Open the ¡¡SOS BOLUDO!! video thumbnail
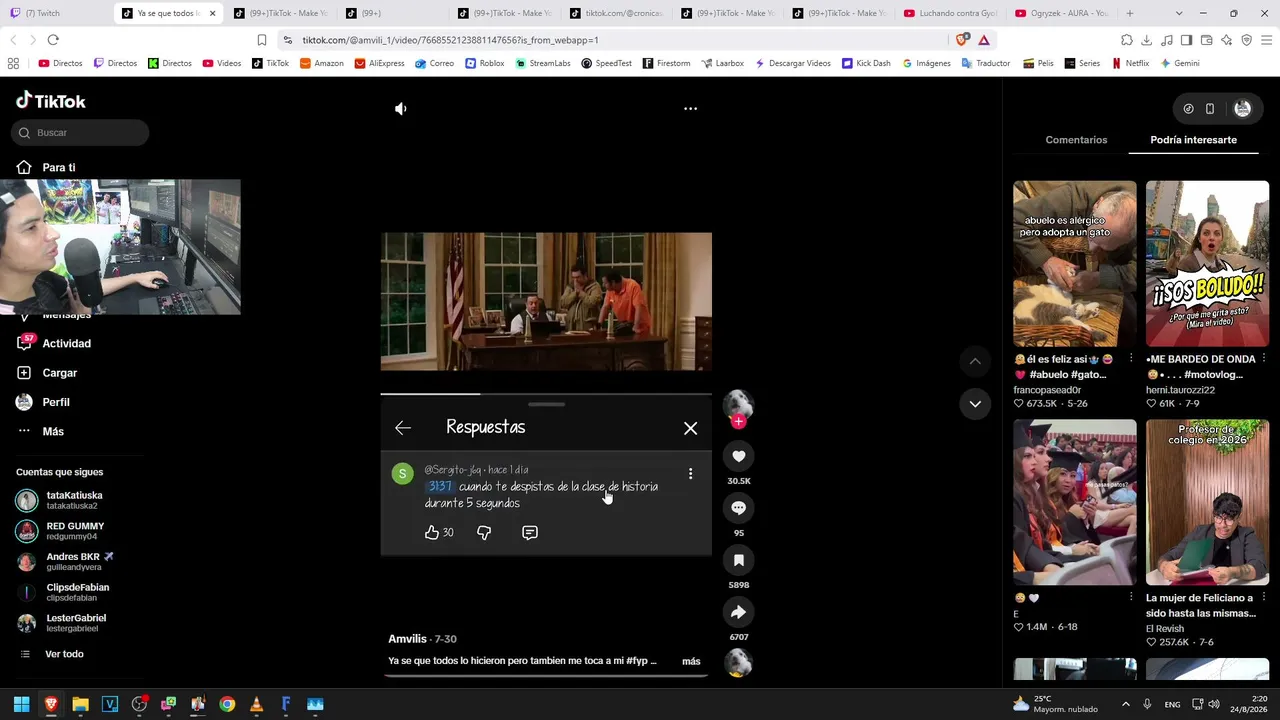Image resolution: width=1280 pixels, height=720 pixels. (1207, 264)
